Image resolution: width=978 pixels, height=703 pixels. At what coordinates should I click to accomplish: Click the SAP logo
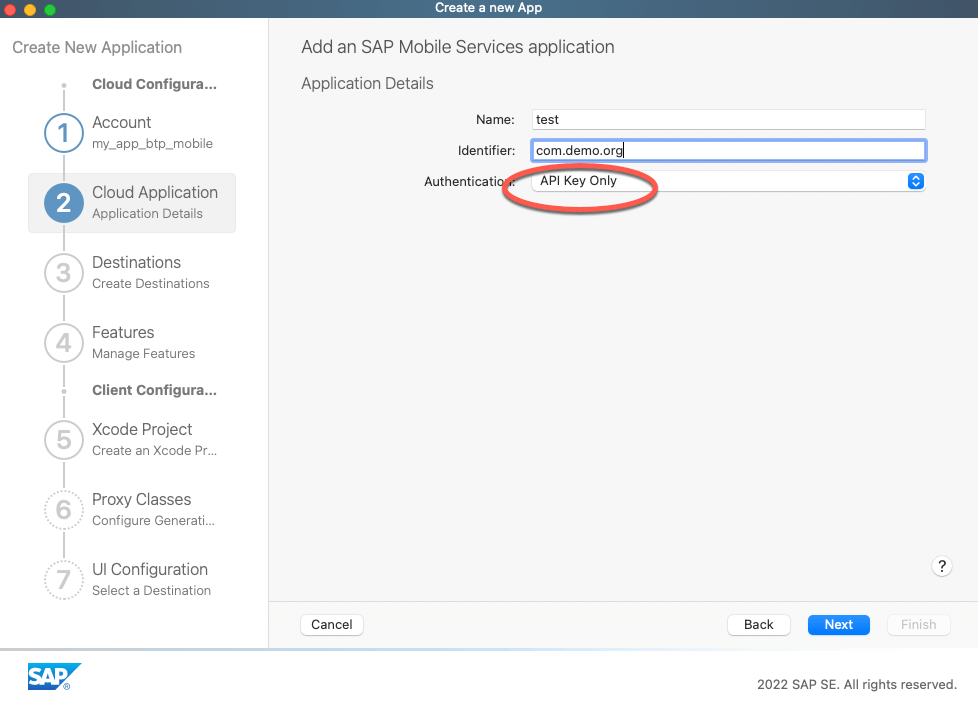point(54,676)
